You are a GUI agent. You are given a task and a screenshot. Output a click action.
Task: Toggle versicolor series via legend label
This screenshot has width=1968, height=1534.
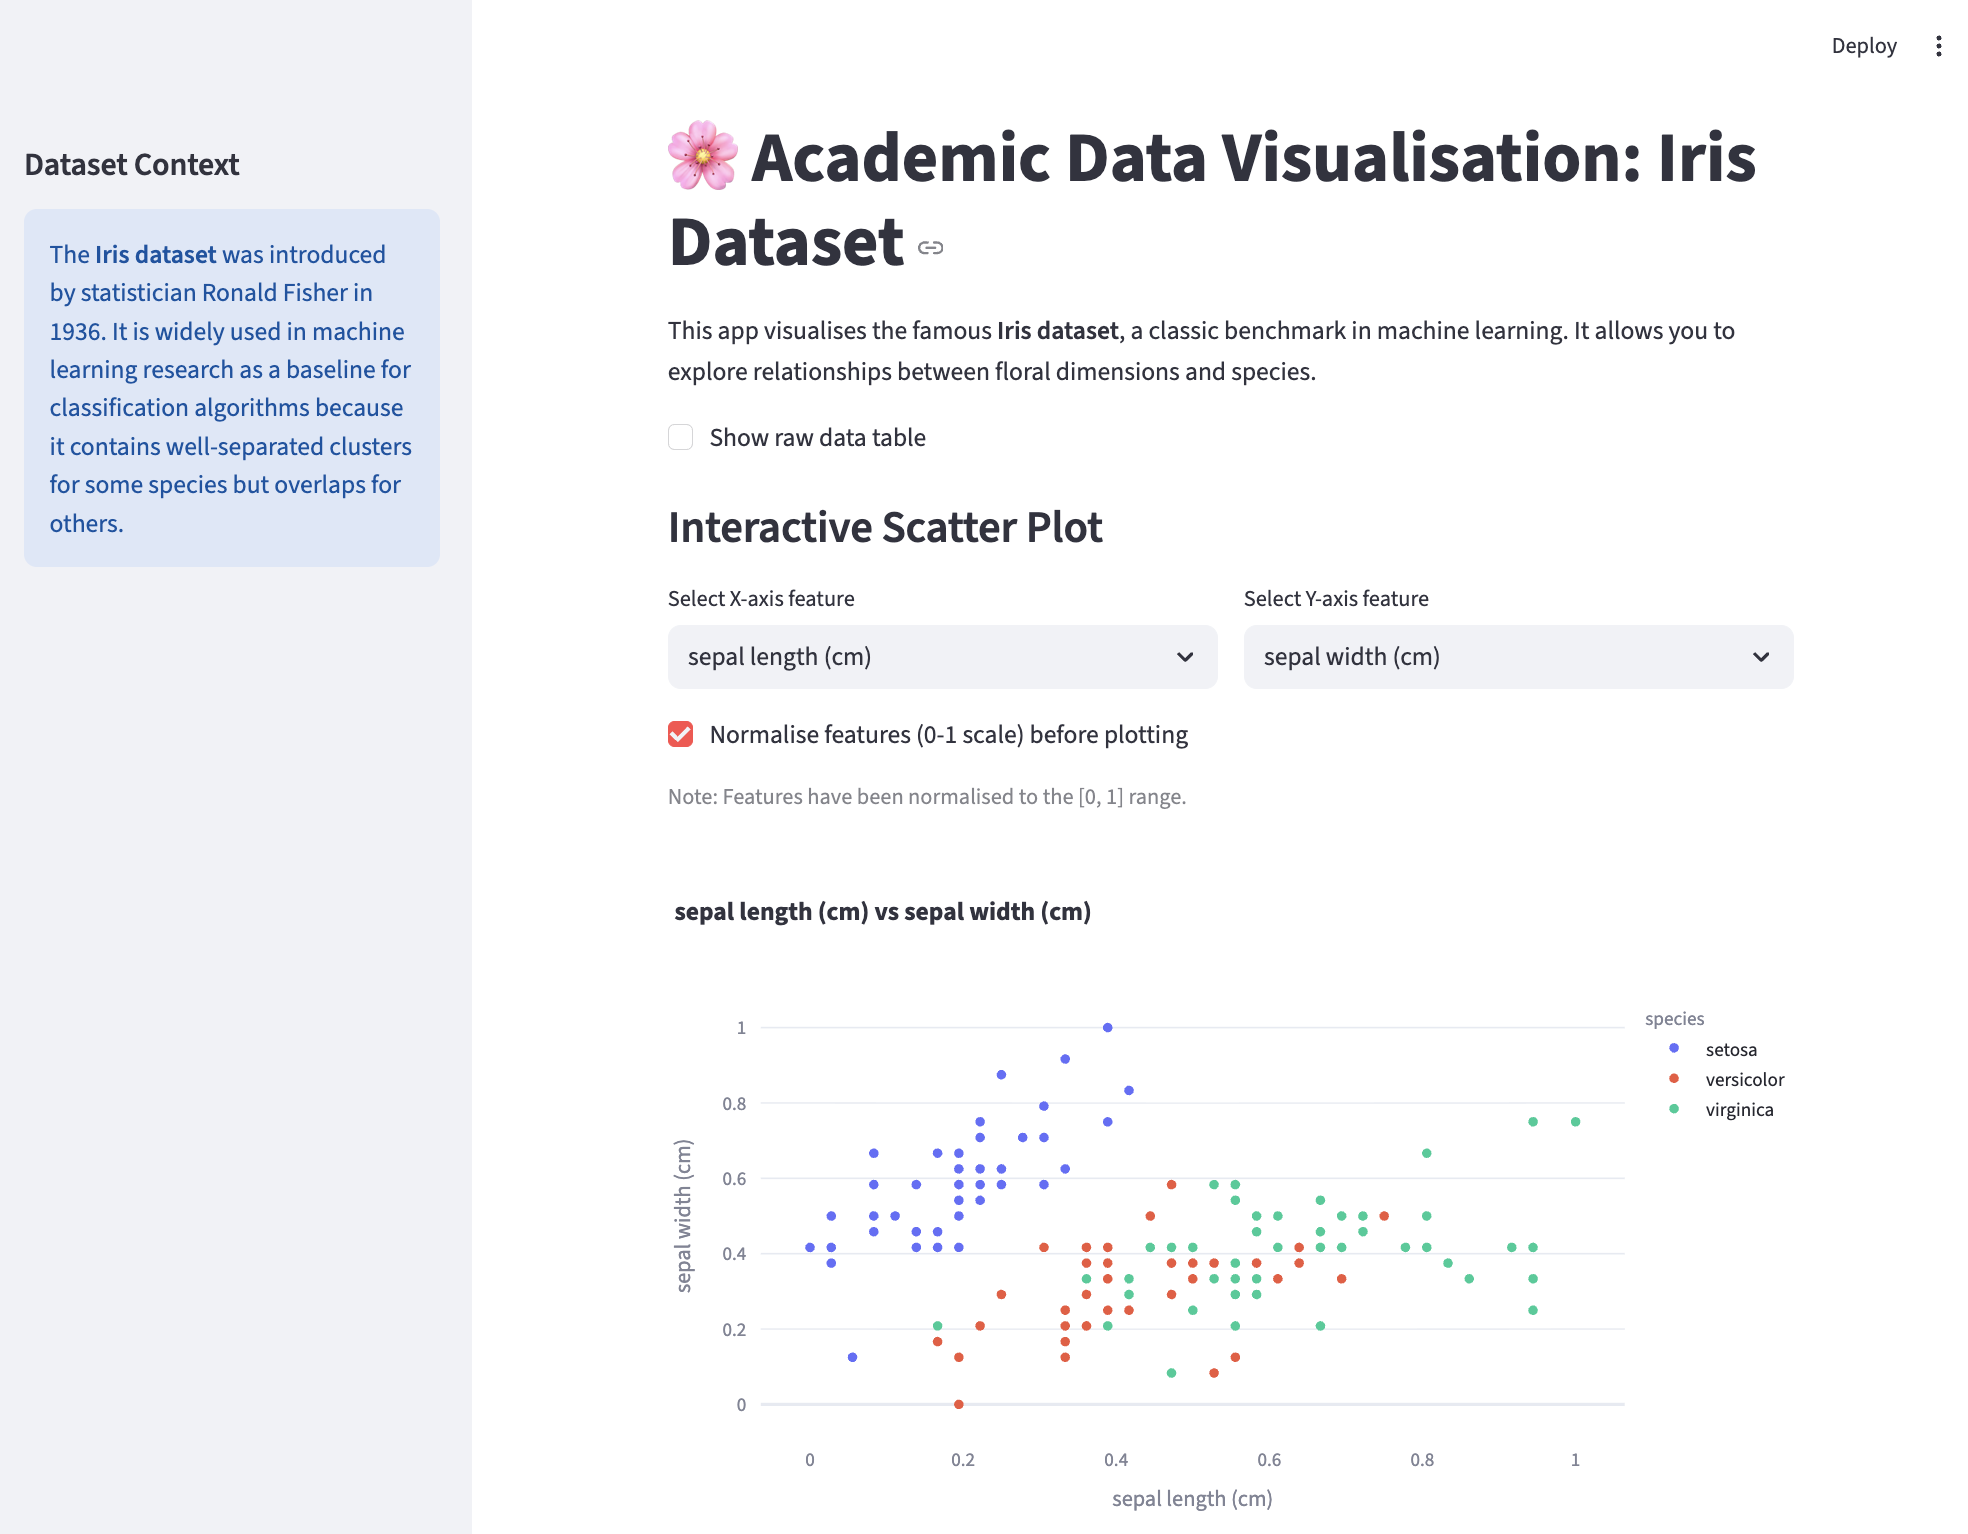click(x=1744, y=1080)
